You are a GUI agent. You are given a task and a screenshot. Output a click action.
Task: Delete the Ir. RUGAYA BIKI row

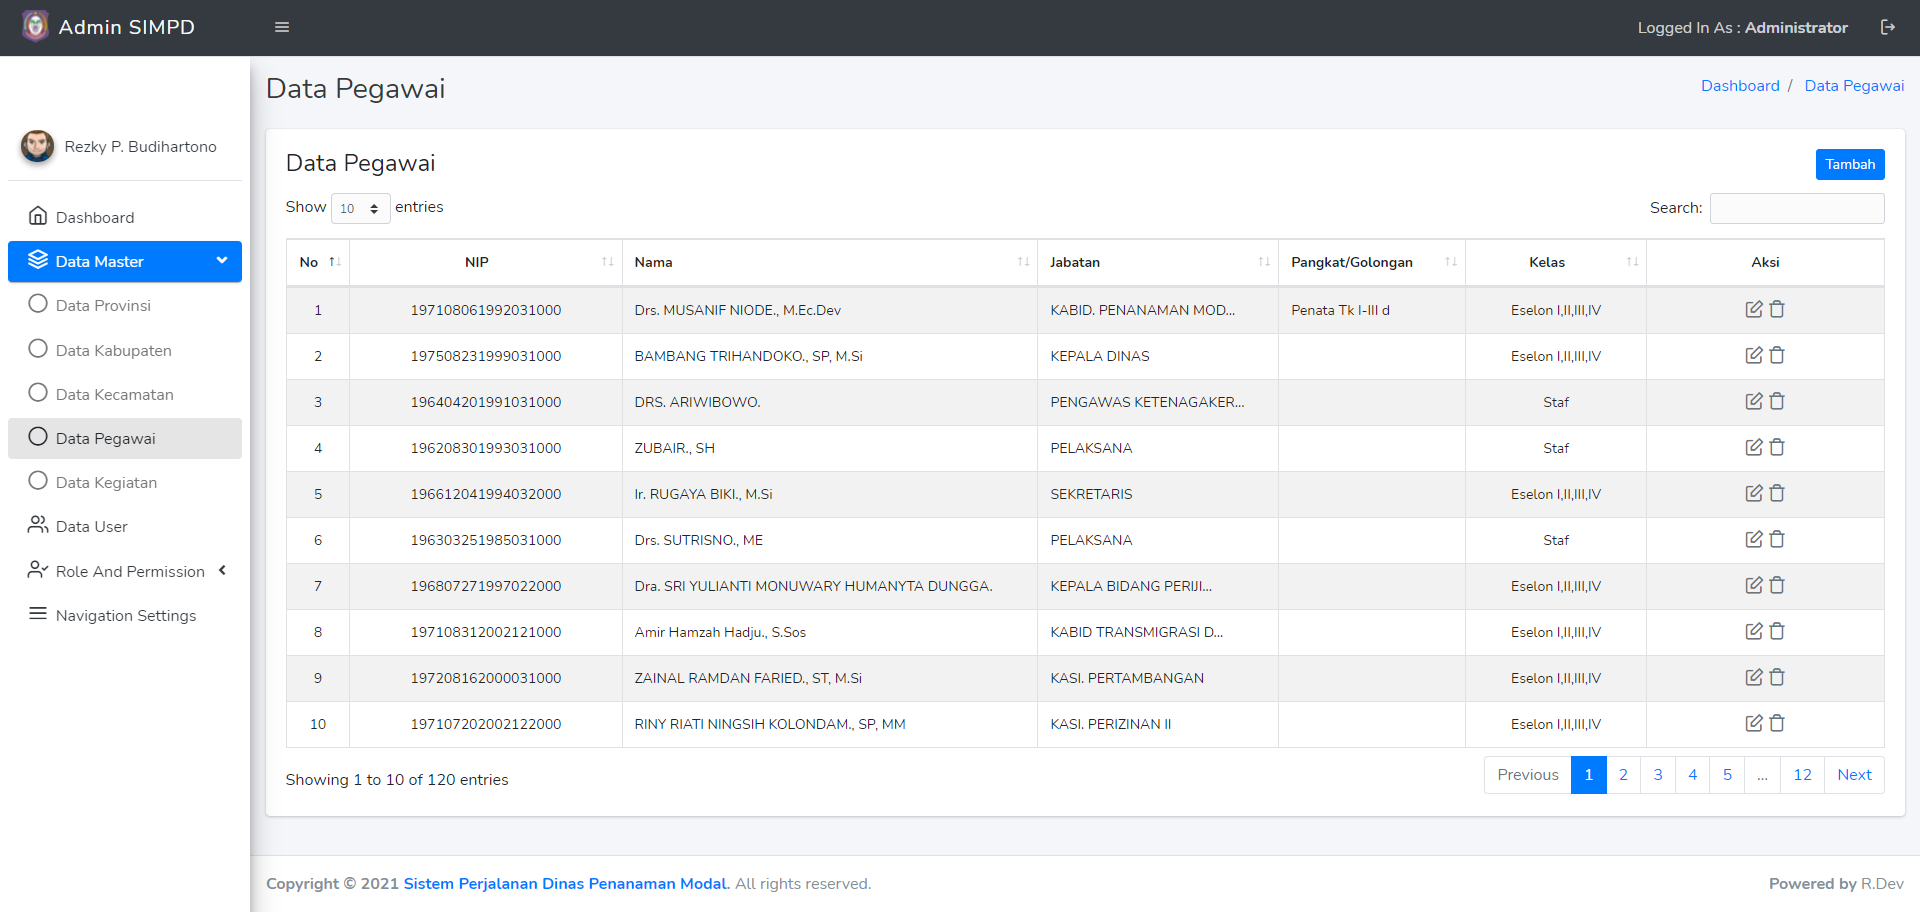pyautogui.click(x=1777, y=494)
